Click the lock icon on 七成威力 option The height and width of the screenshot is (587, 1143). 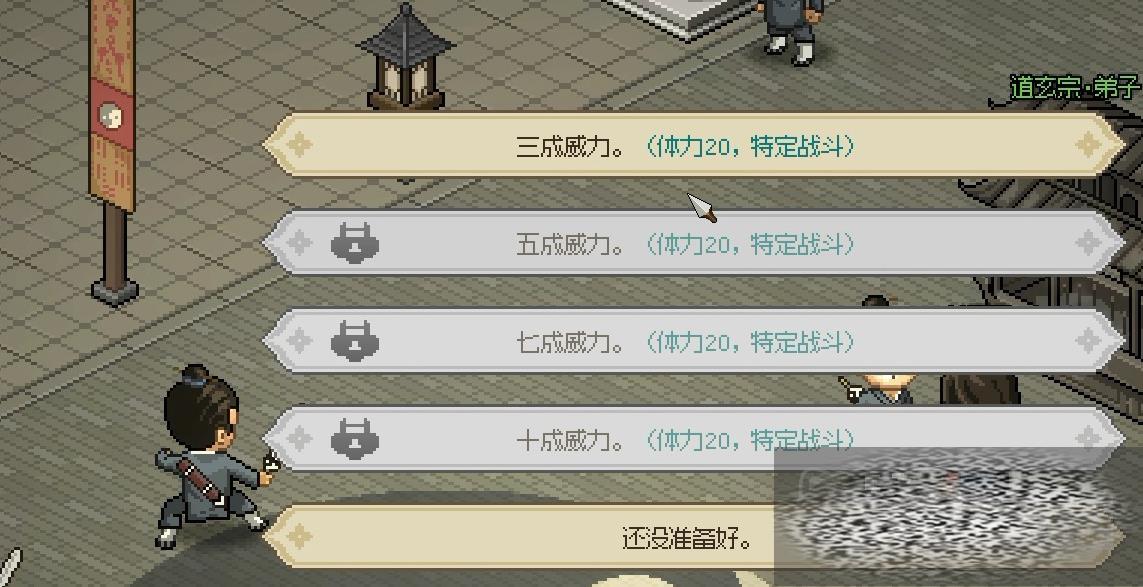click(x=355, y=341)
